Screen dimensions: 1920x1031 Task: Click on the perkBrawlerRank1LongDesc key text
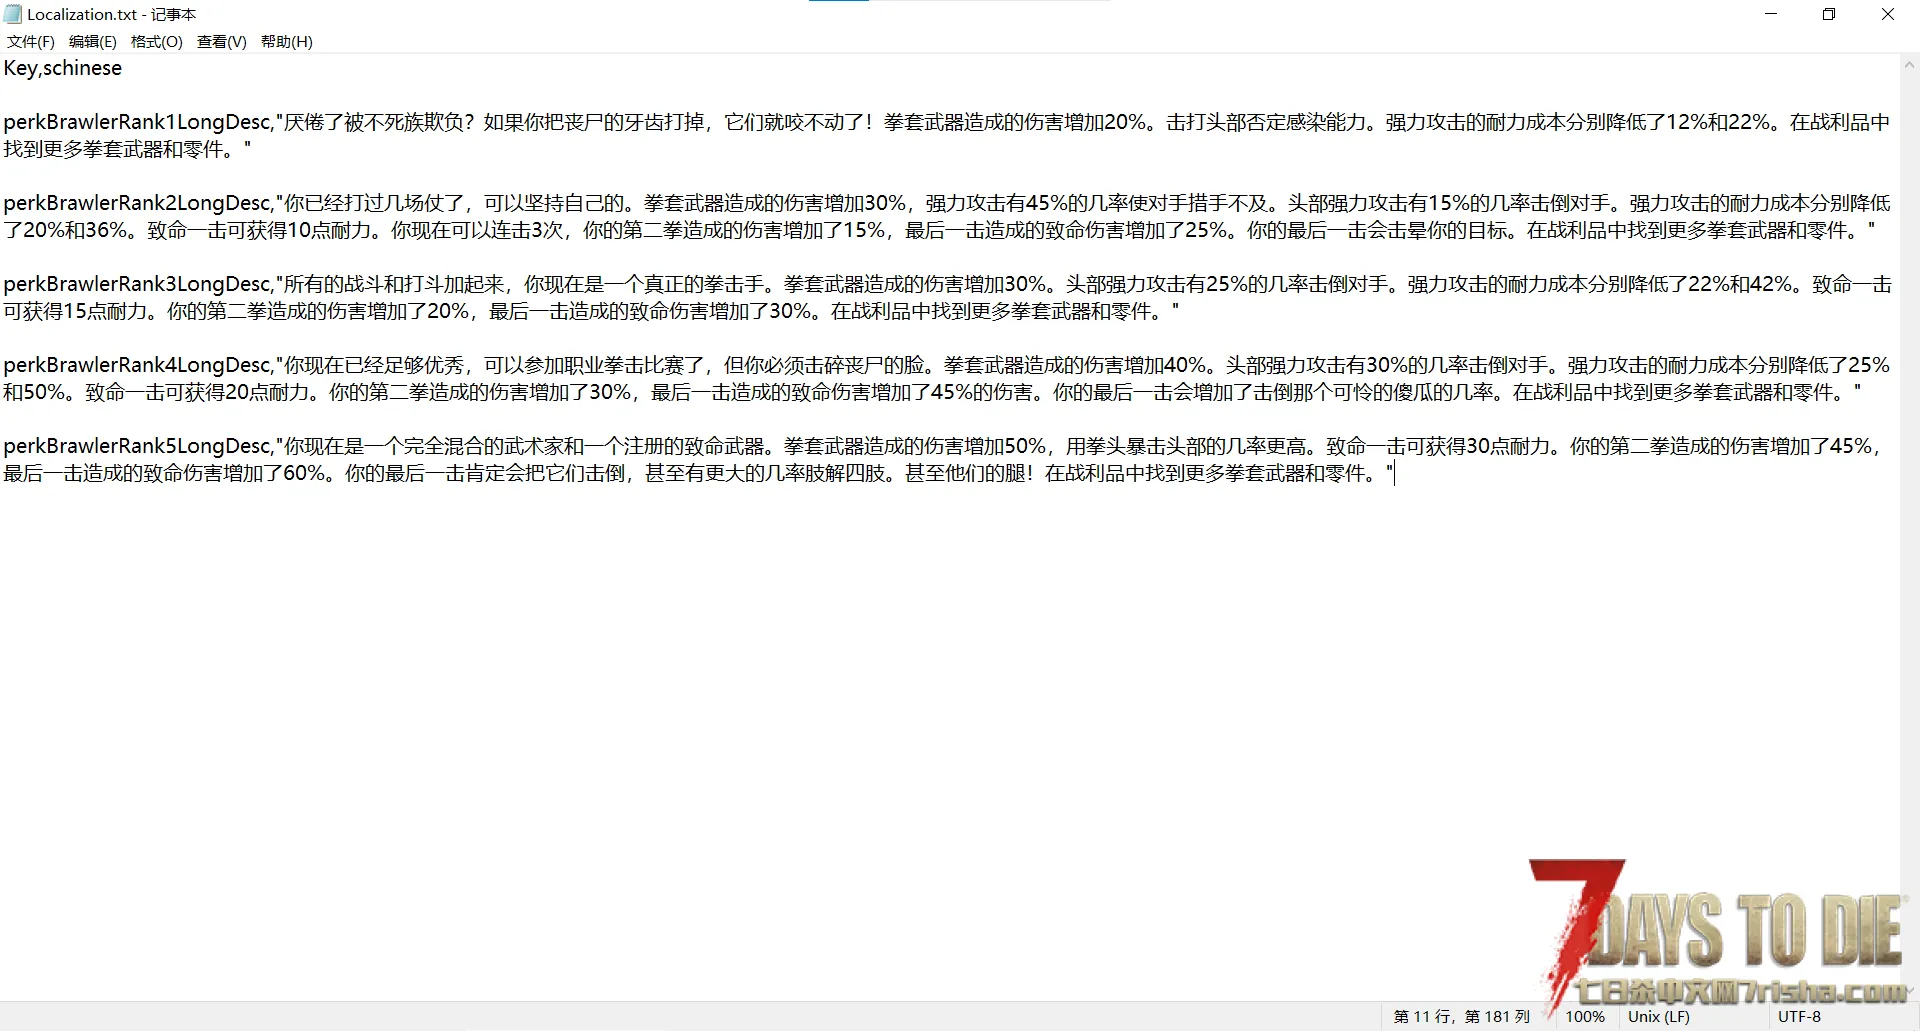137,122
